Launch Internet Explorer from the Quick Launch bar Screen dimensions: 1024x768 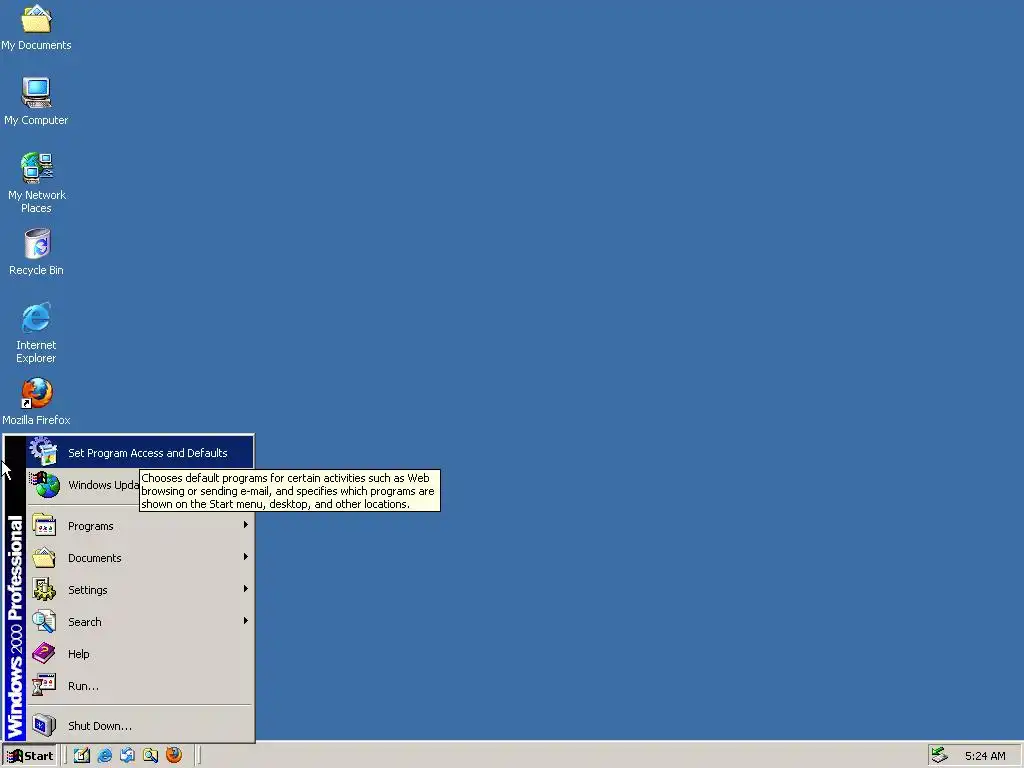pyautogui.click(x=104, y=756)
